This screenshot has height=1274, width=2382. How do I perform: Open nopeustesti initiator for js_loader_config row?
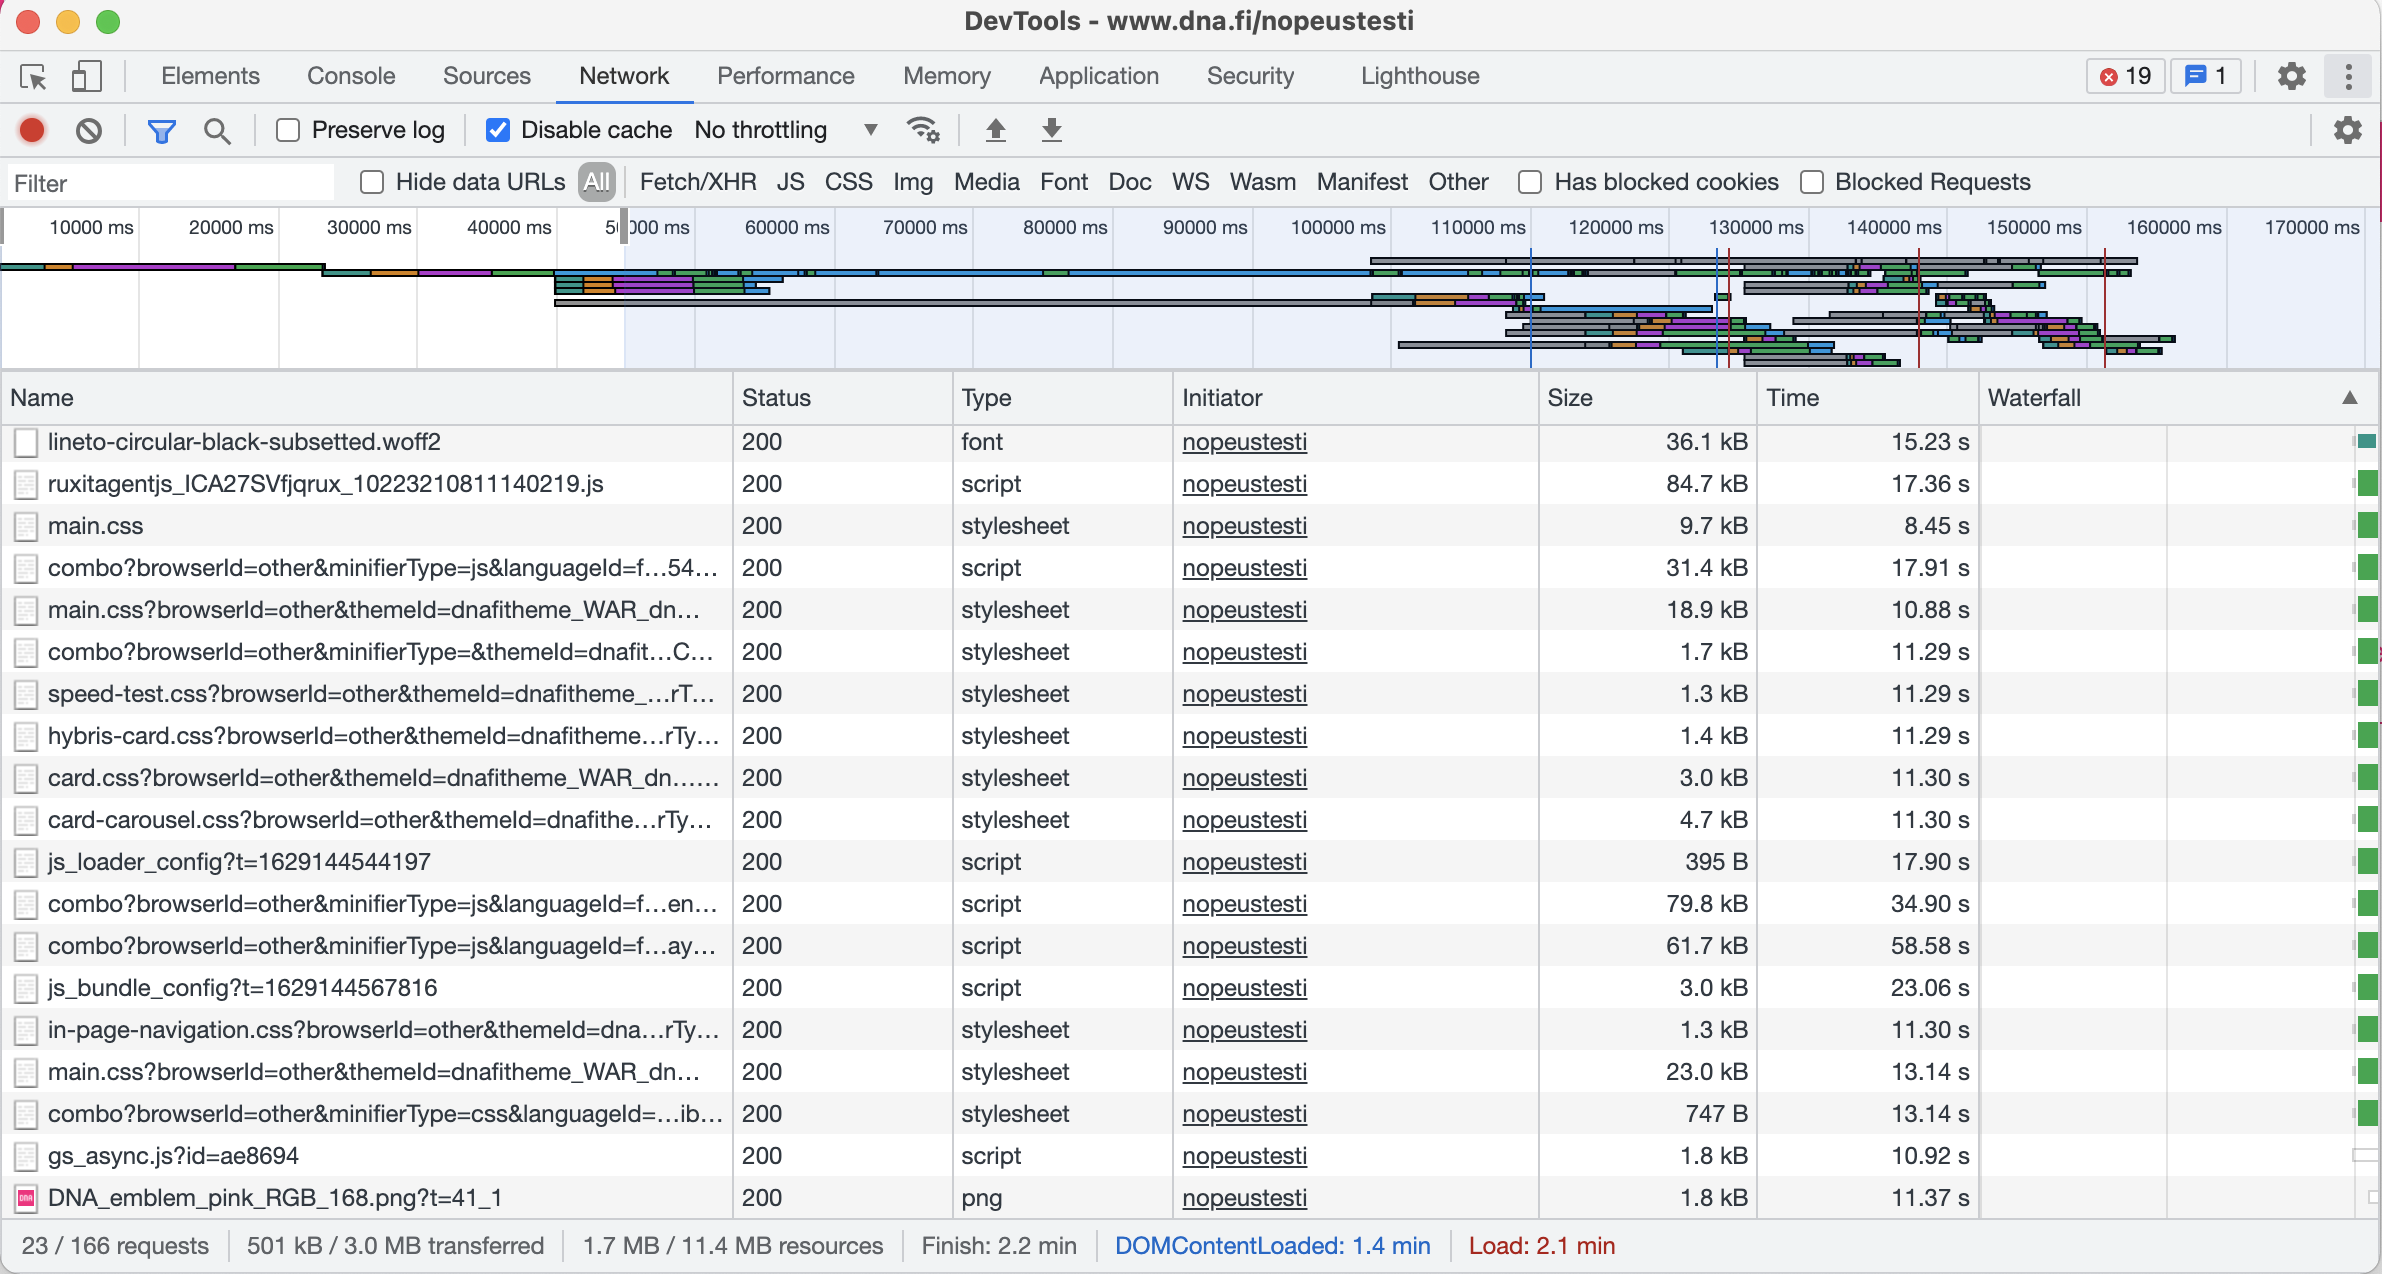point(1244,862)
